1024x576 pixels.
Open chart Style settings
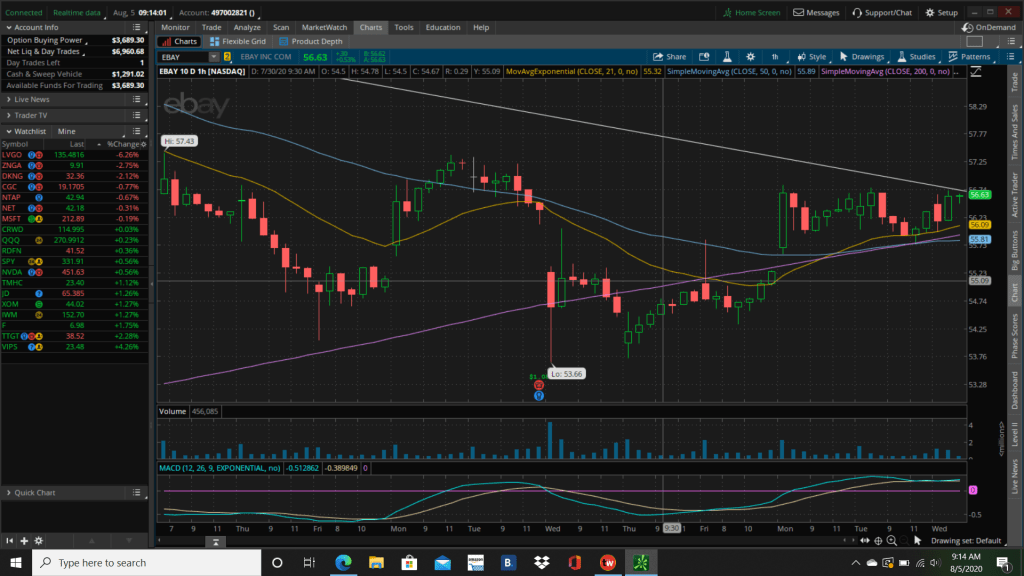click(811, 57)
